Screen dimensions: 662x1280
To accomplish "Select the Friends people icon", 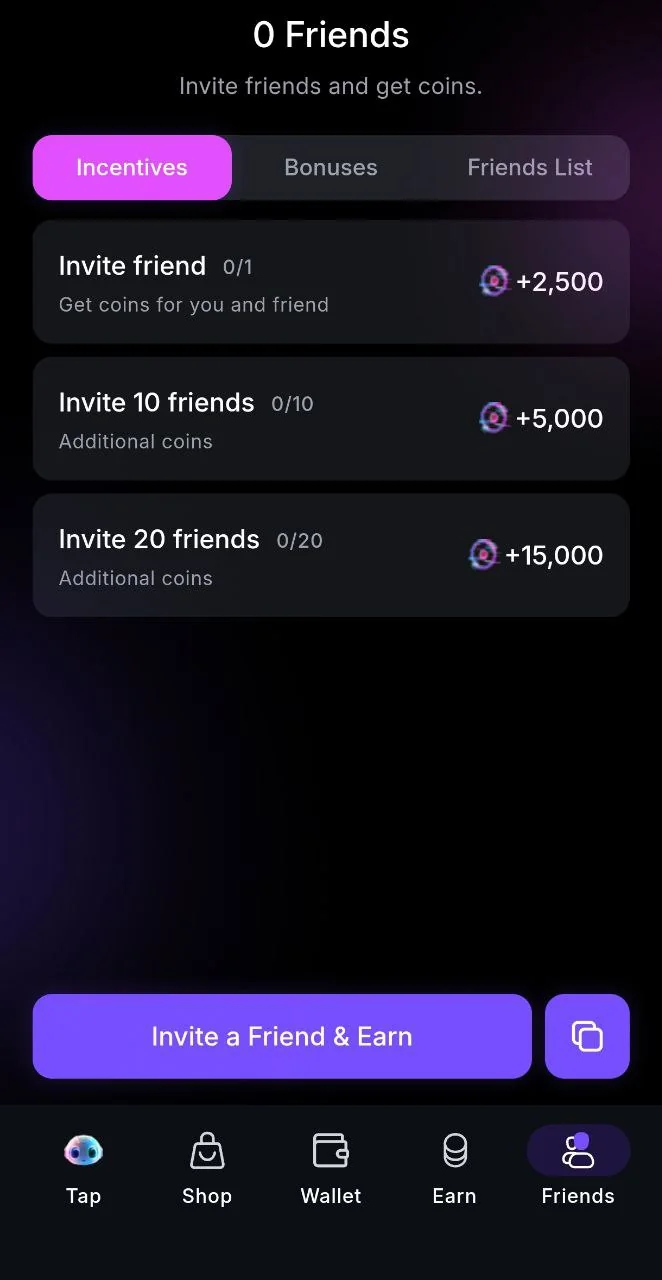I will [578, 1150].
